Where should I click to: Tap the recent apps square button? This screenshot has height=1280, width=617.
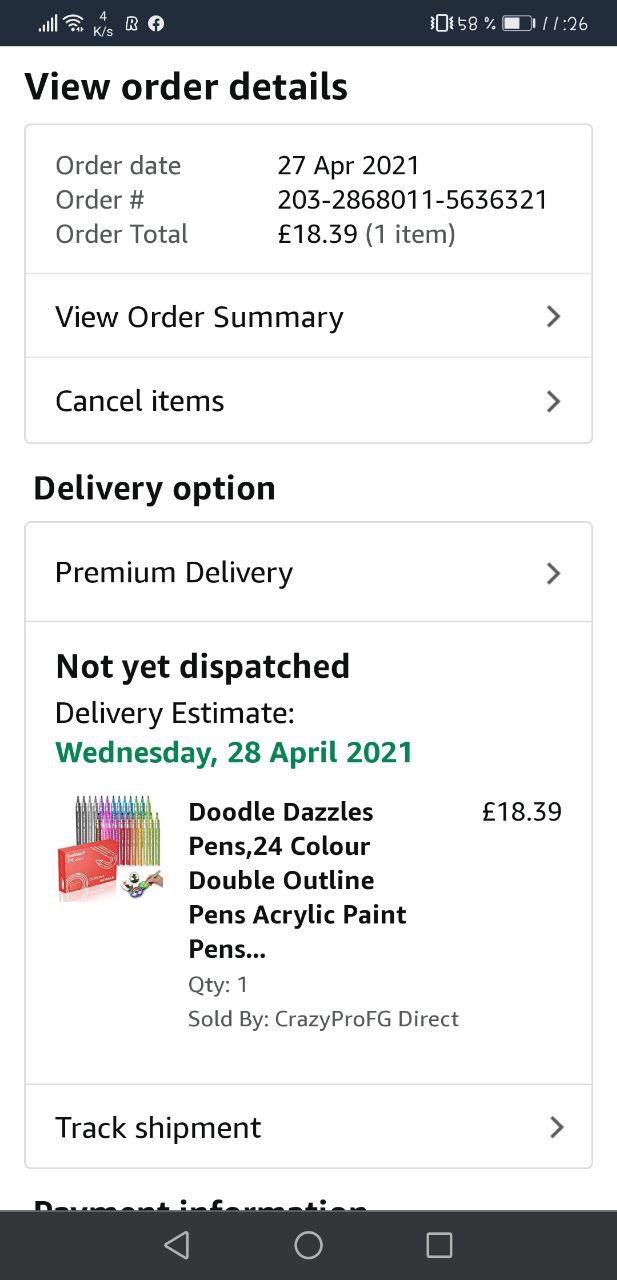click(439, 1245)
